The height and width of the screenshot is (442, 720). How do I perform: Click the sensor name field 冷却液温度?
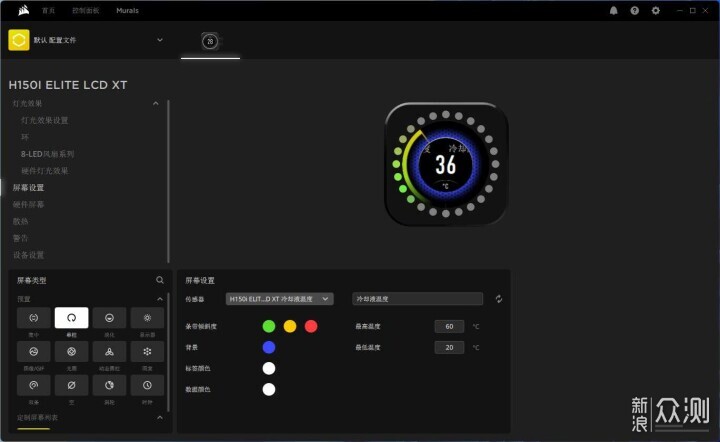(x=417, y=299)
